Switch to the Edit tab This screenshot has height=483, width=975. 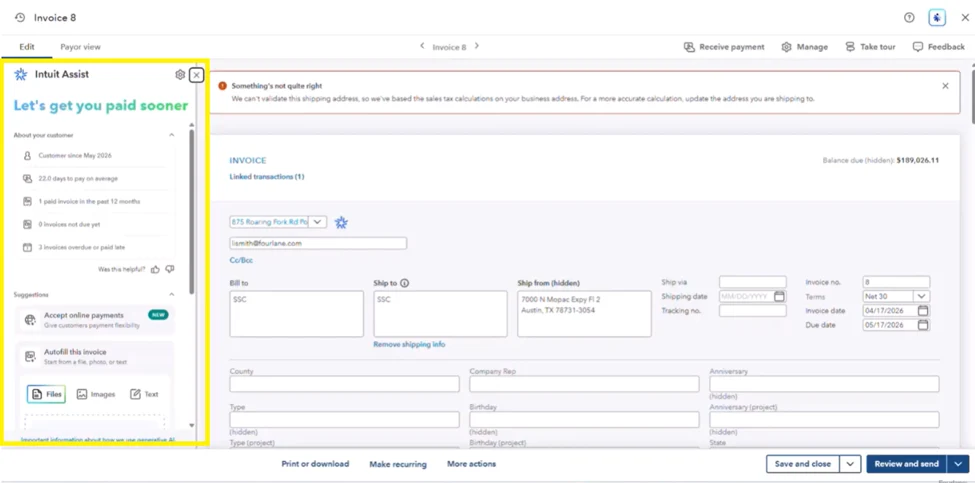pos(27,47)
